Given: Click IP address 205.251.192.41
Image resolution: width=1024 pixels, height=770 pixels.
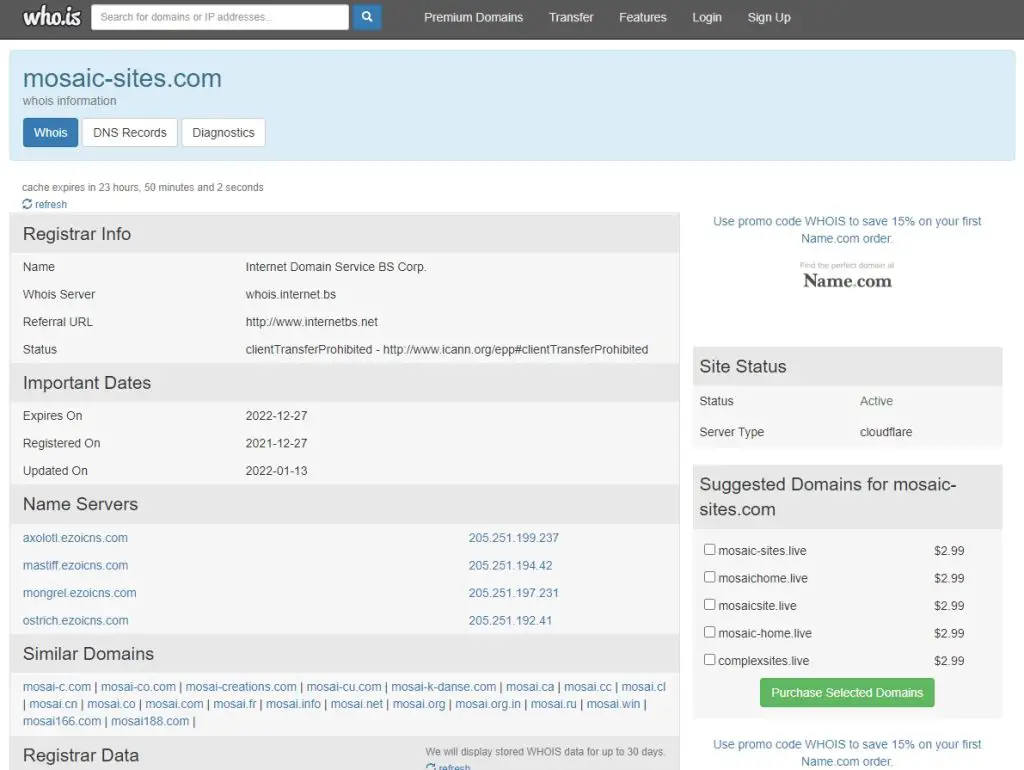Looking at the screenshot, I should tap(510, 620).
